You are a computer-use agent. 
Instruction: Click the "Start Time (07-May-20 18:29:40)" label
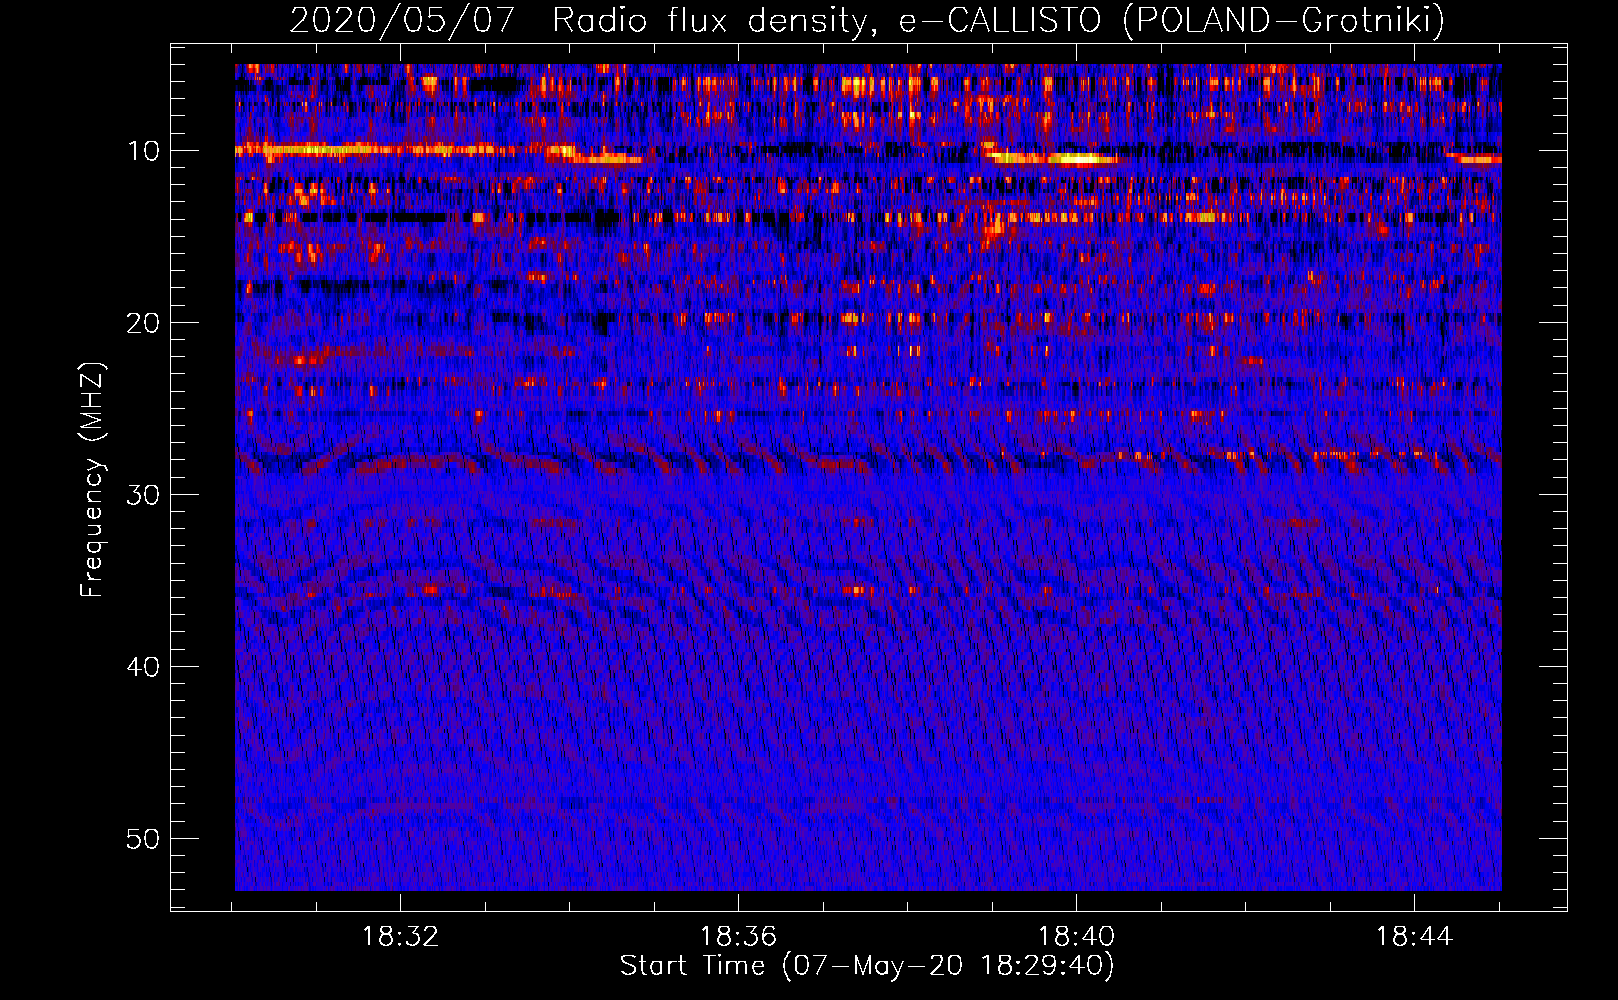[867, 966]
